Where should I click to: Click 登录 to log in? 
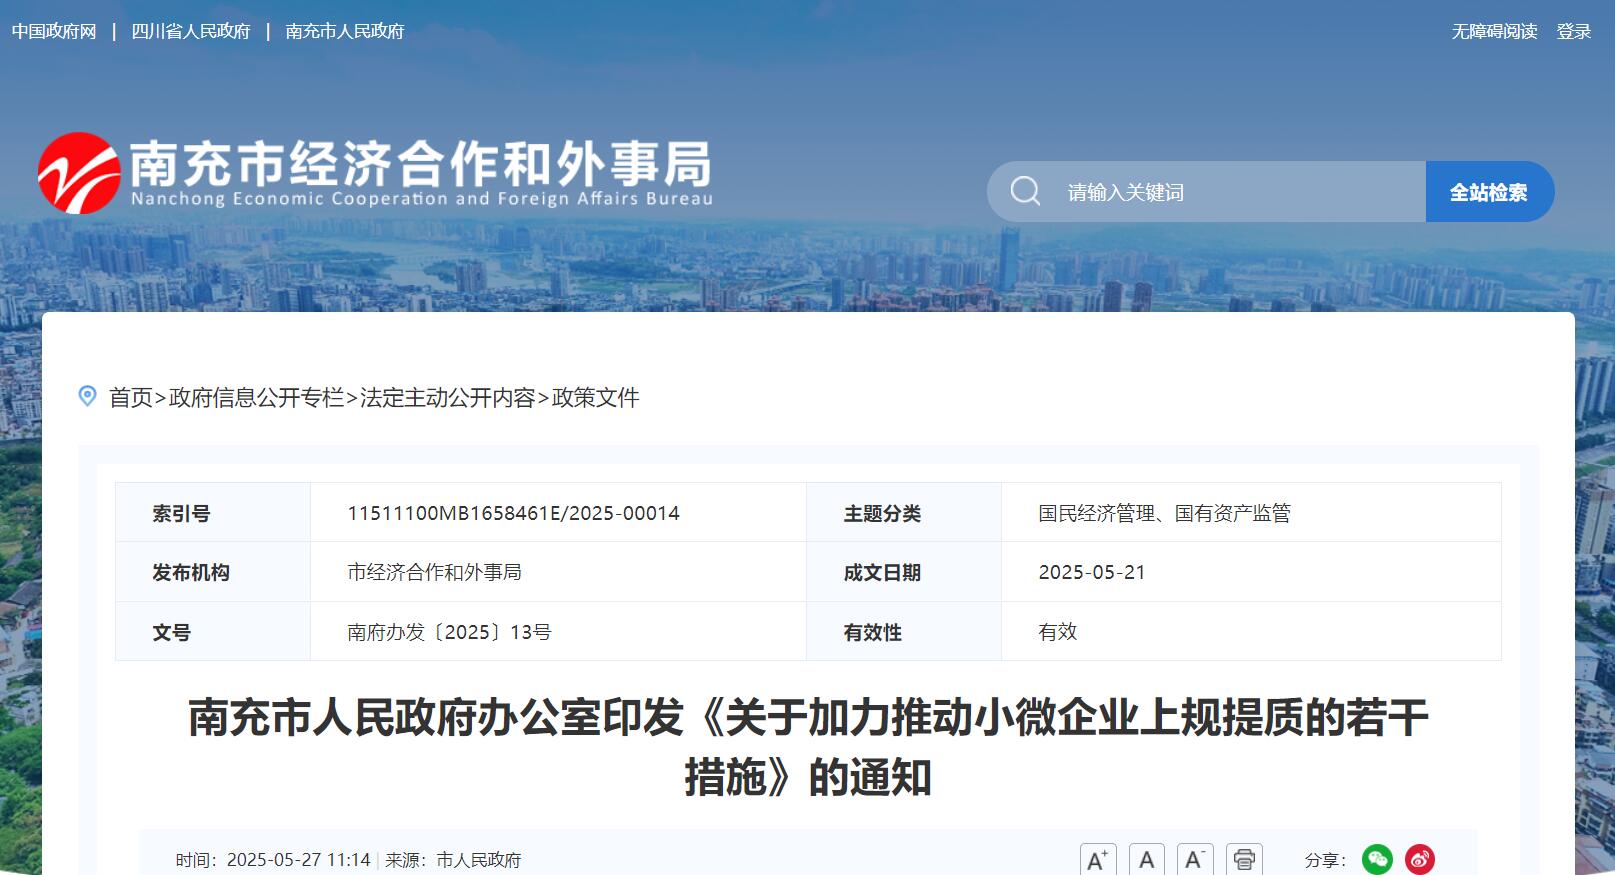[1573, 31]
